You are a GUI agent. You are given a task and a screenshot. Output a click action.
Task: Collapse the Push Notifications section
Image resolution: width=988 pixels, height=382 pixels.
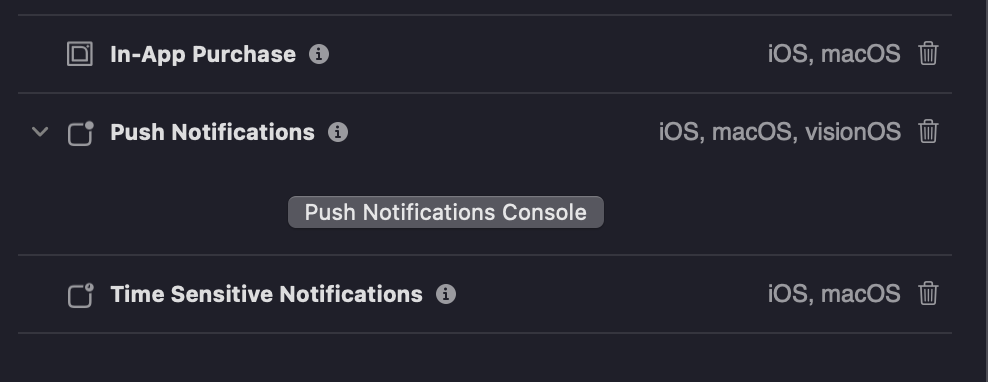tap(40, 132)
